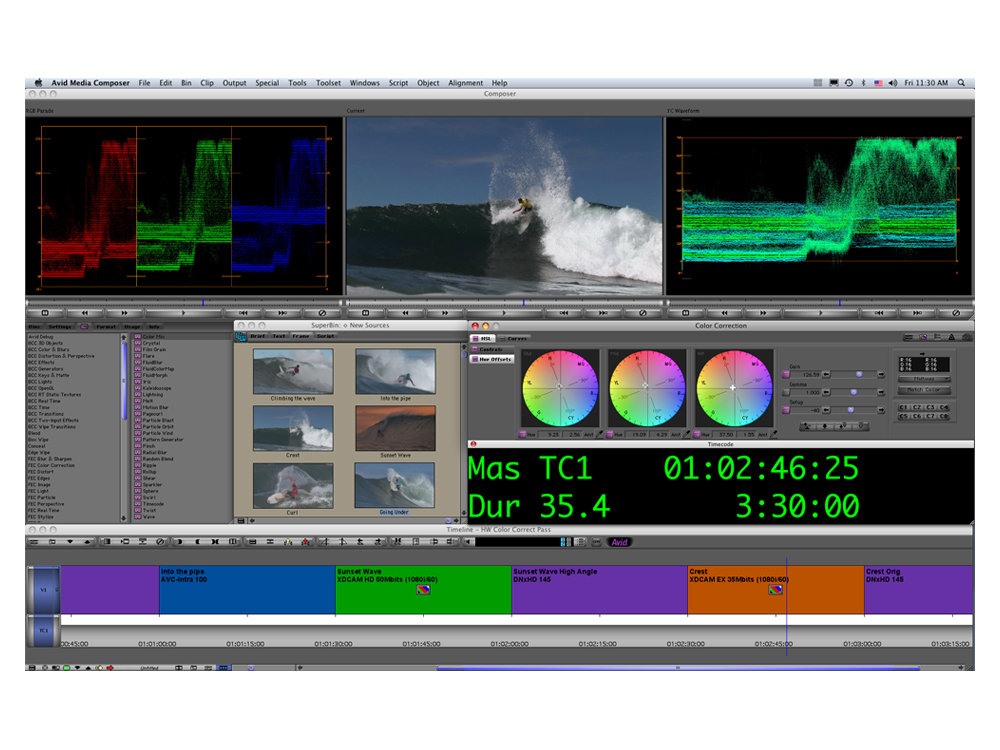
Task: Click the SuperBin icon in bin window
Action: [241, 337]
